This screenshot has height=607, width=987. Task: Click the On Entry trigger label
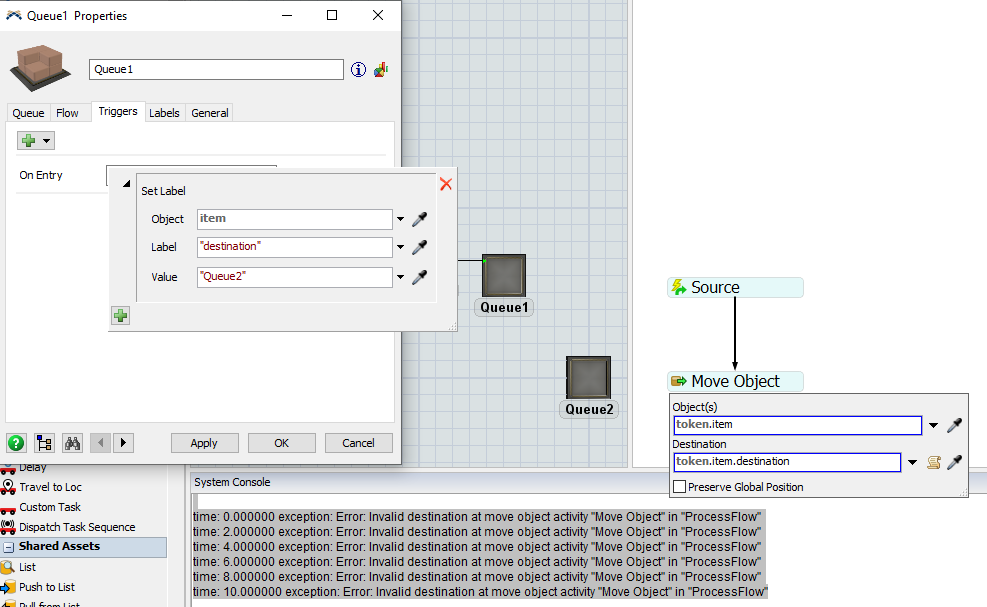(x=41, y=175)
